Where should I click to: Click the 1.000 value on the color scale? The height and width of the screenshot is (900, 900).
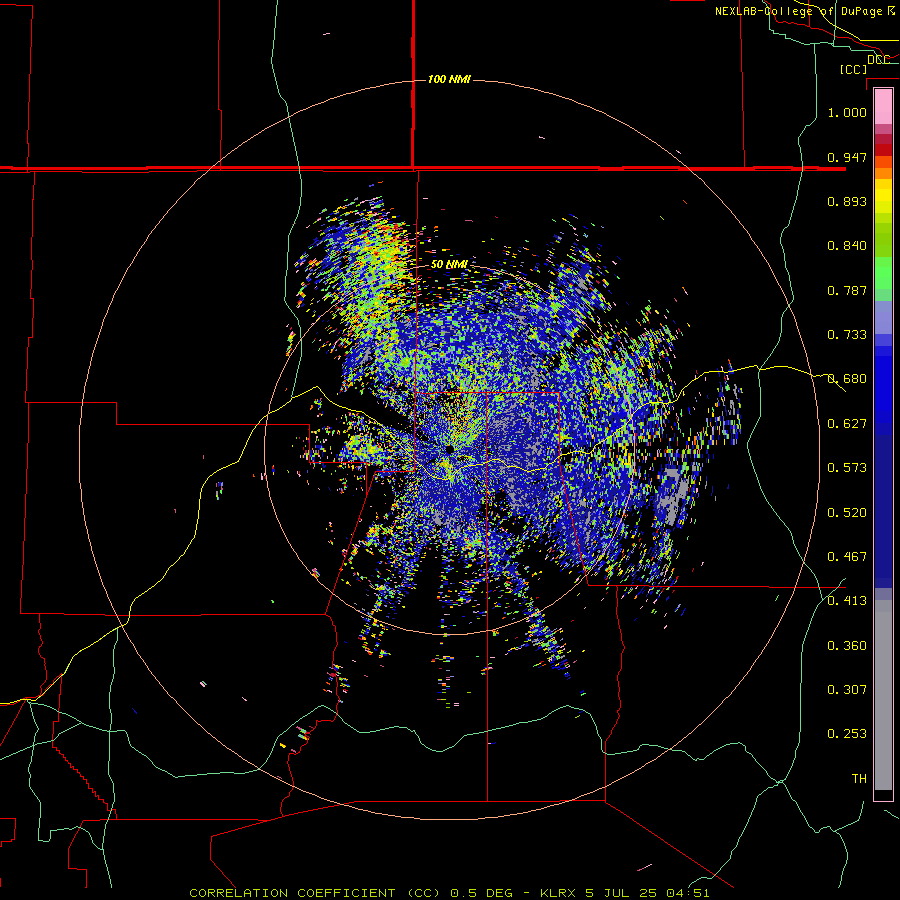(847, 112)
